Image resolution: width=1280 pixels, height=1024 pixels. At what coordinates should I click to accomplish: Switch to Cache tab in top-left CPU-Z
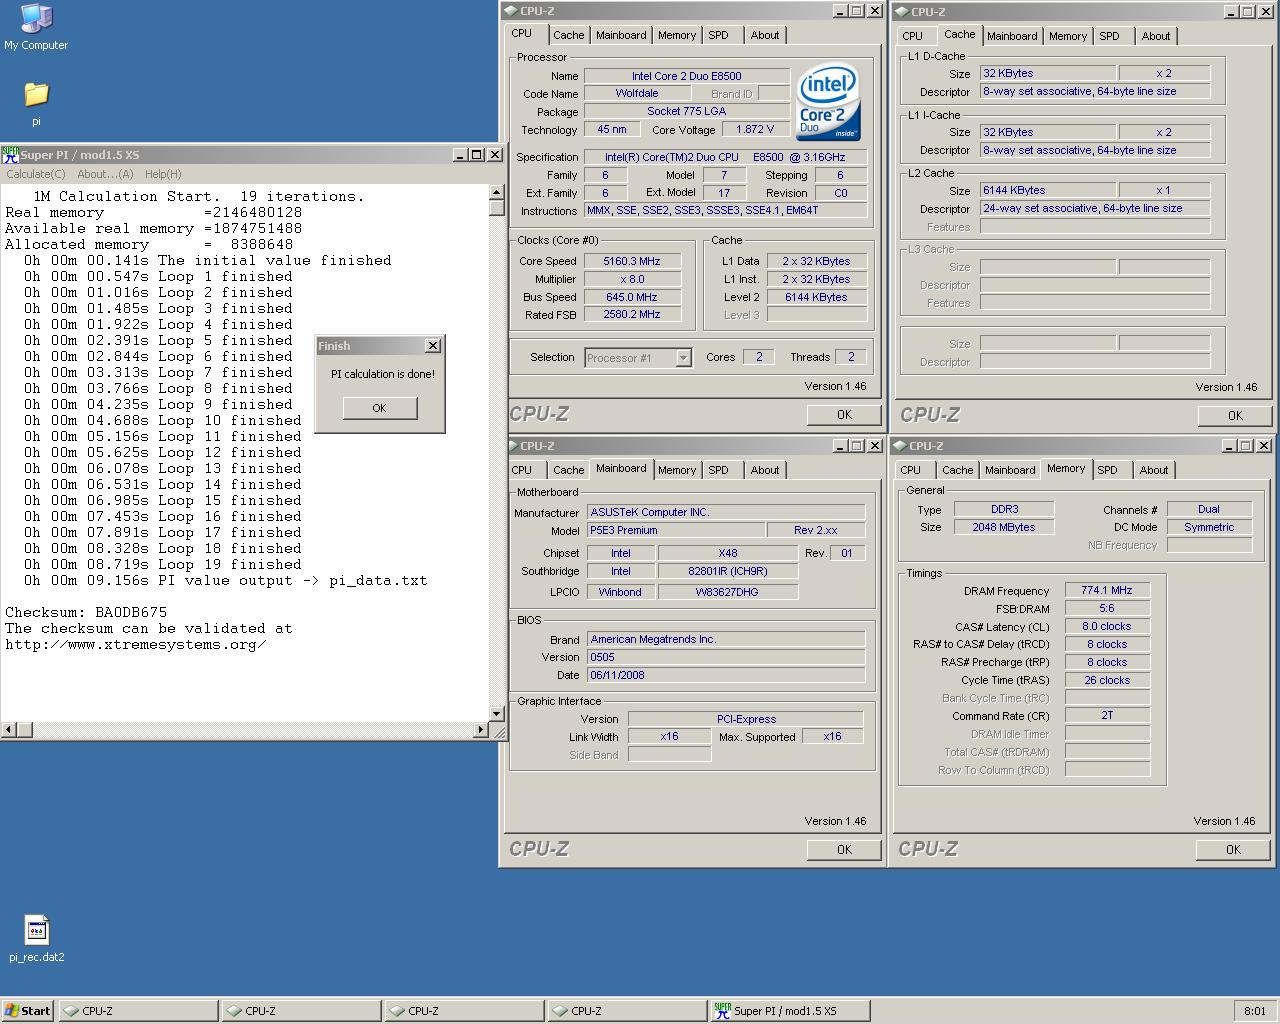pos(569,35)
